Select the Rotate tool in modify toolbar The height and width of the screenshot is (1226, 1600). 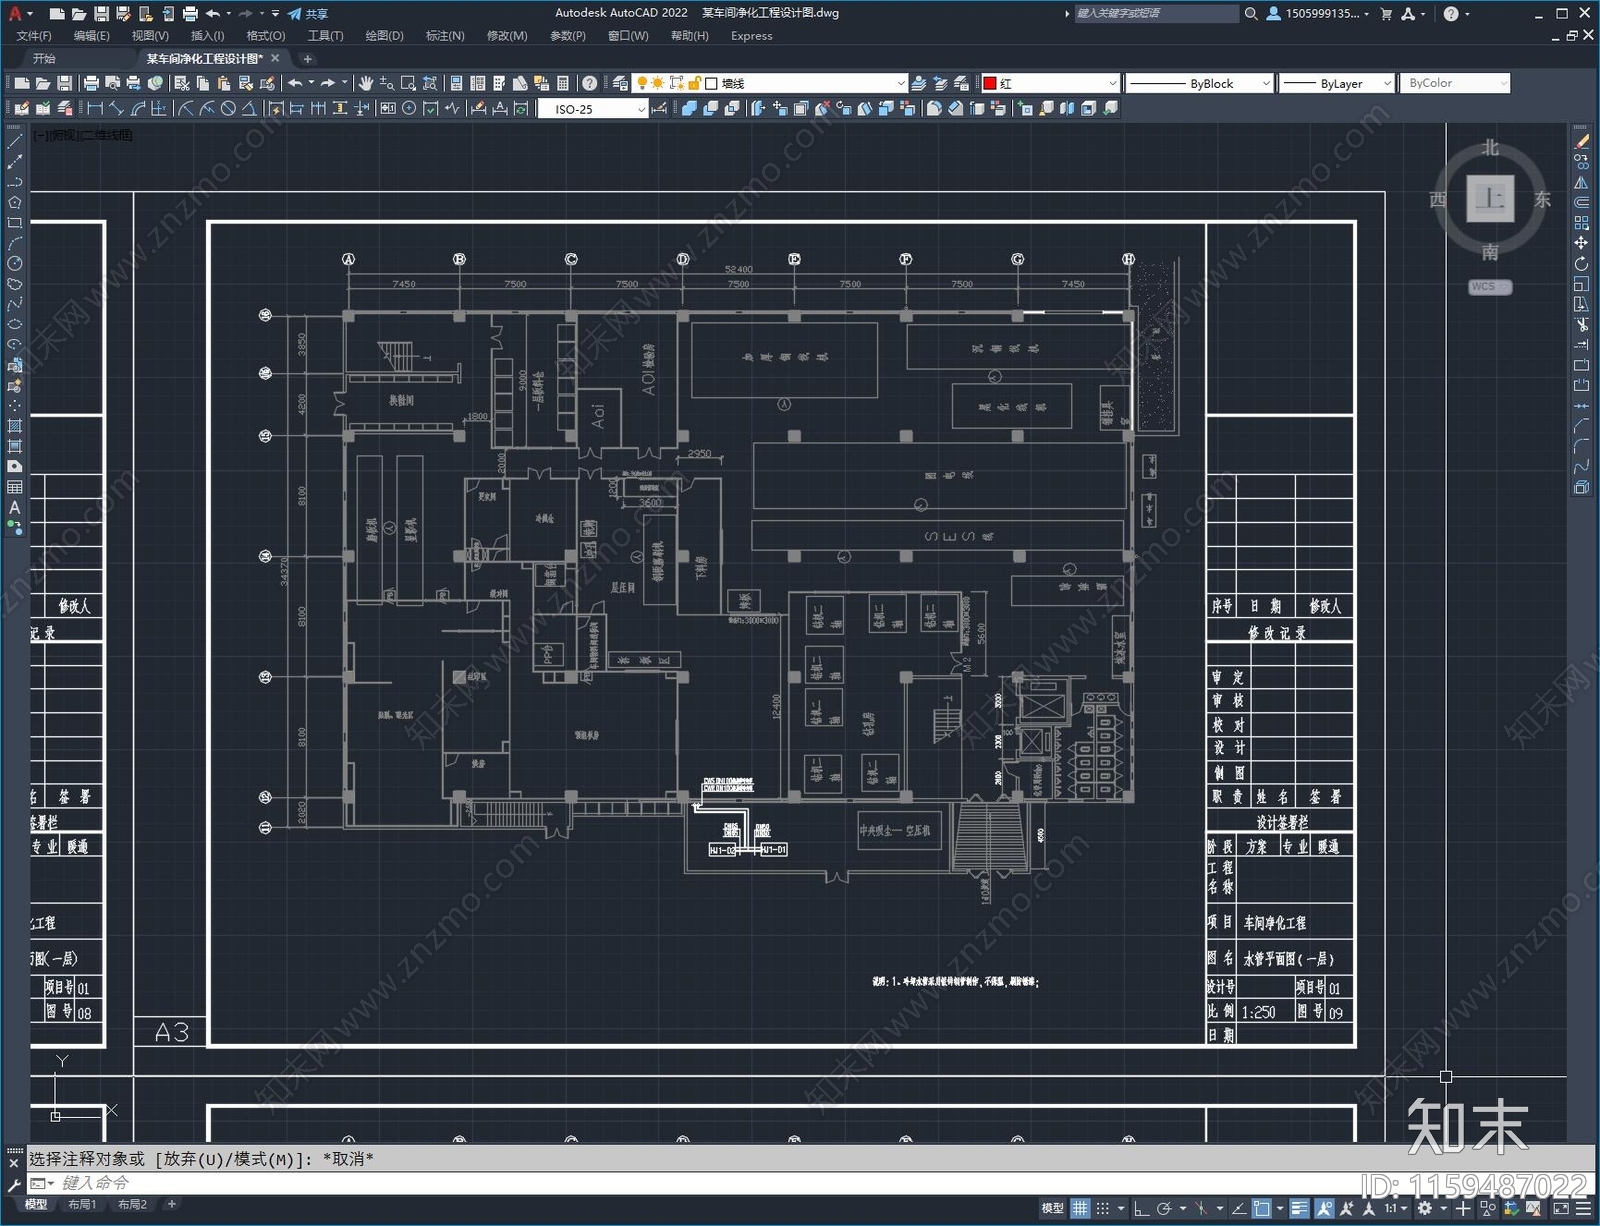click(1581, 264)
